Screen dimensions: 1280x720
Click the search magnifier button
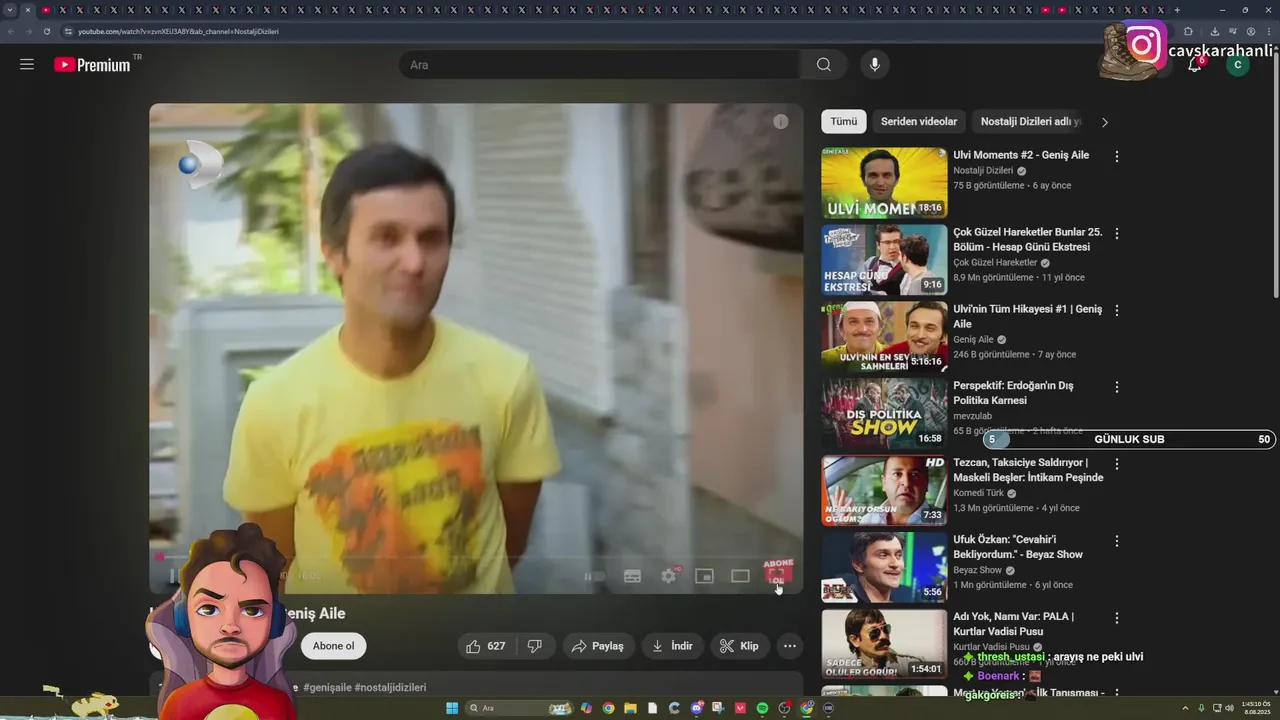tap(824, 65)
